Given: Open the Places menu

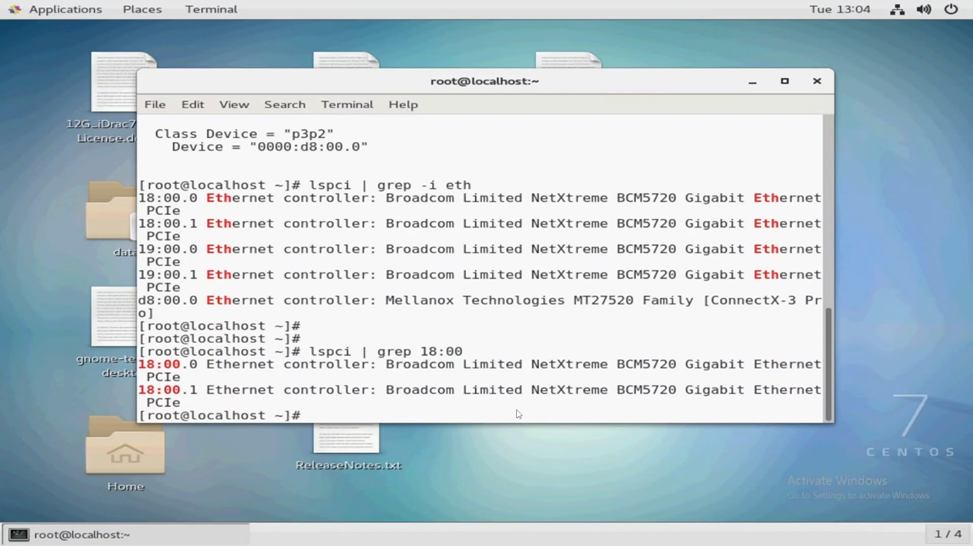Looking at the screenshot, I should [142, 9].
